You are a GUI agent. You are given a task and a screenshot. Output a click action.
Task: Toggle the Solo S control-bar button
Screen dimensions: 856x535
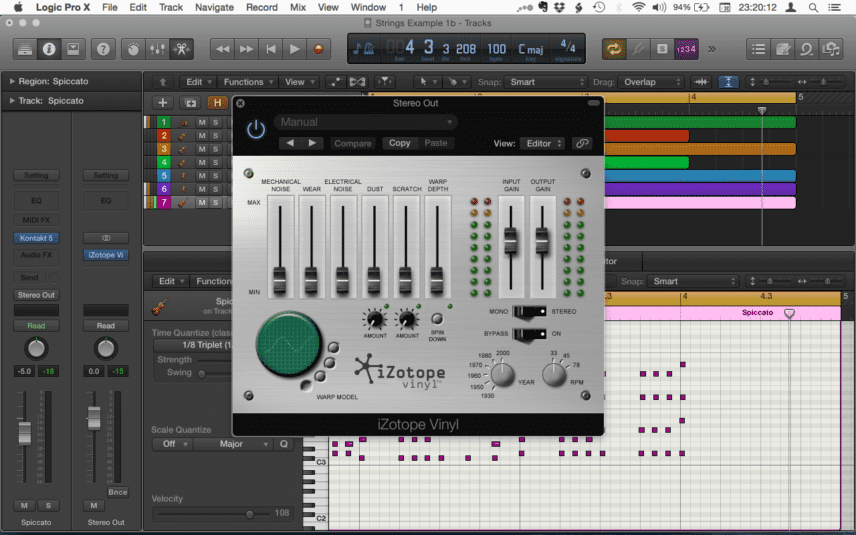[x=662, y=49]
